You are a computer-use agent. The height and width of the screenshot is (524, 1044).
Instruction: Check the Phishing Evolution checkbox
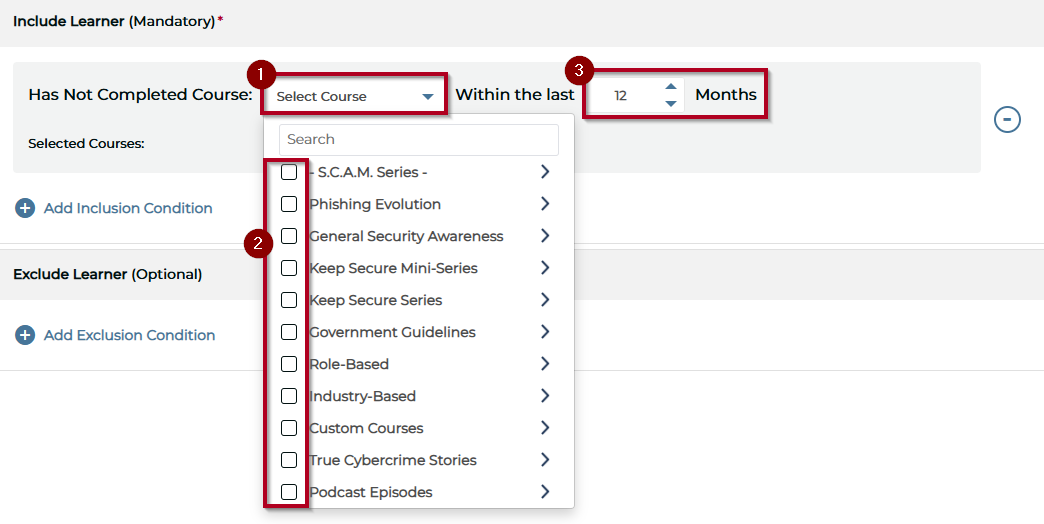(x=289, y=204)
